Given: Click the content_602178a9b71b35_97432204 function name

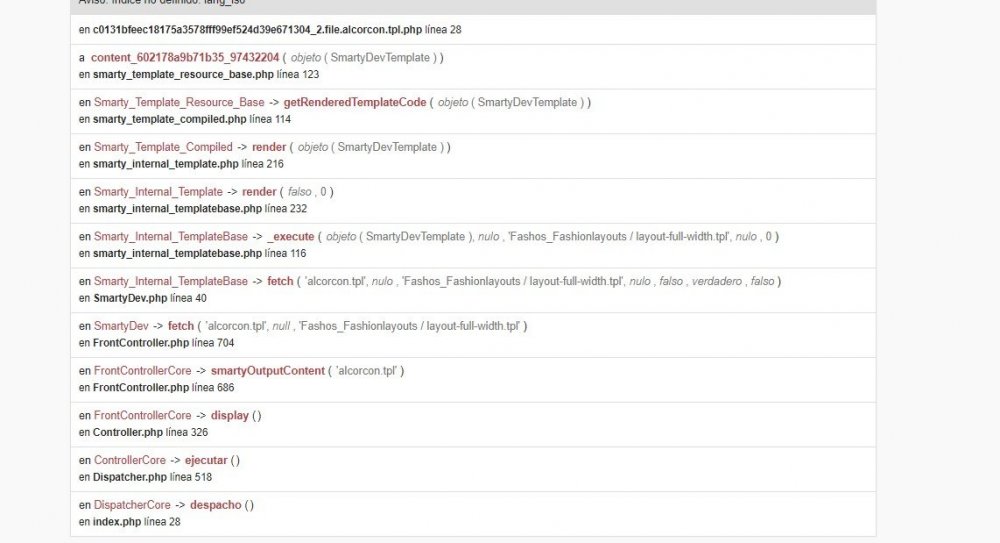Looking at the screenshot, I should 185,58.
